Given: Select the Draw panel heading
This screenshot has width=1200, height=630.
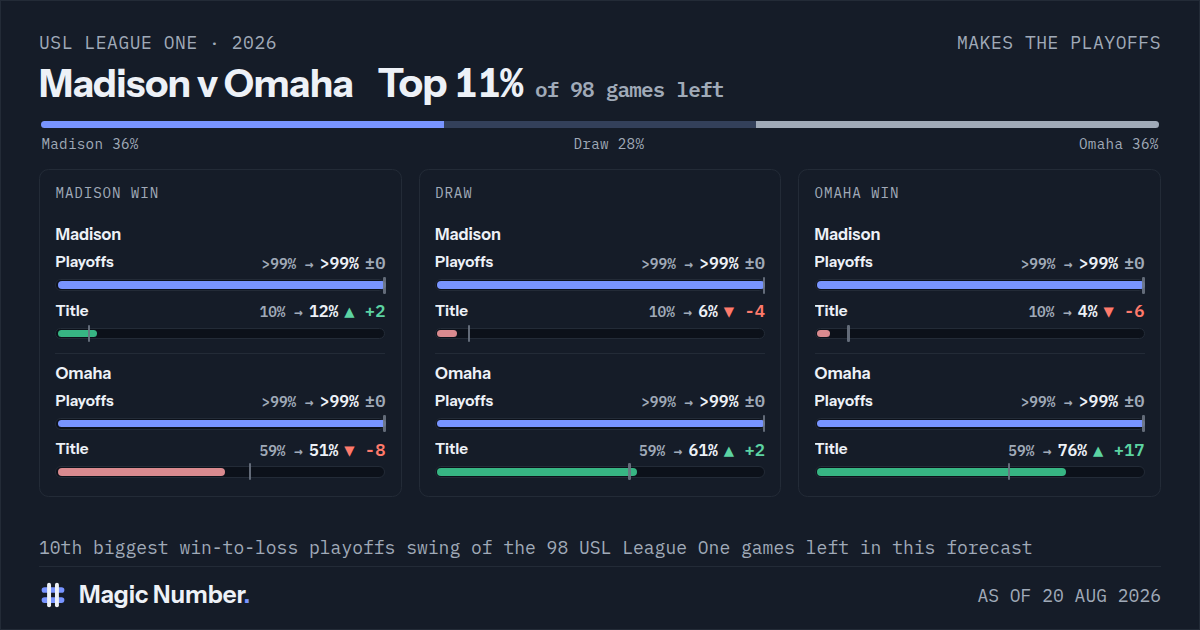Looking at the screenshot, I should coord(454,193).
